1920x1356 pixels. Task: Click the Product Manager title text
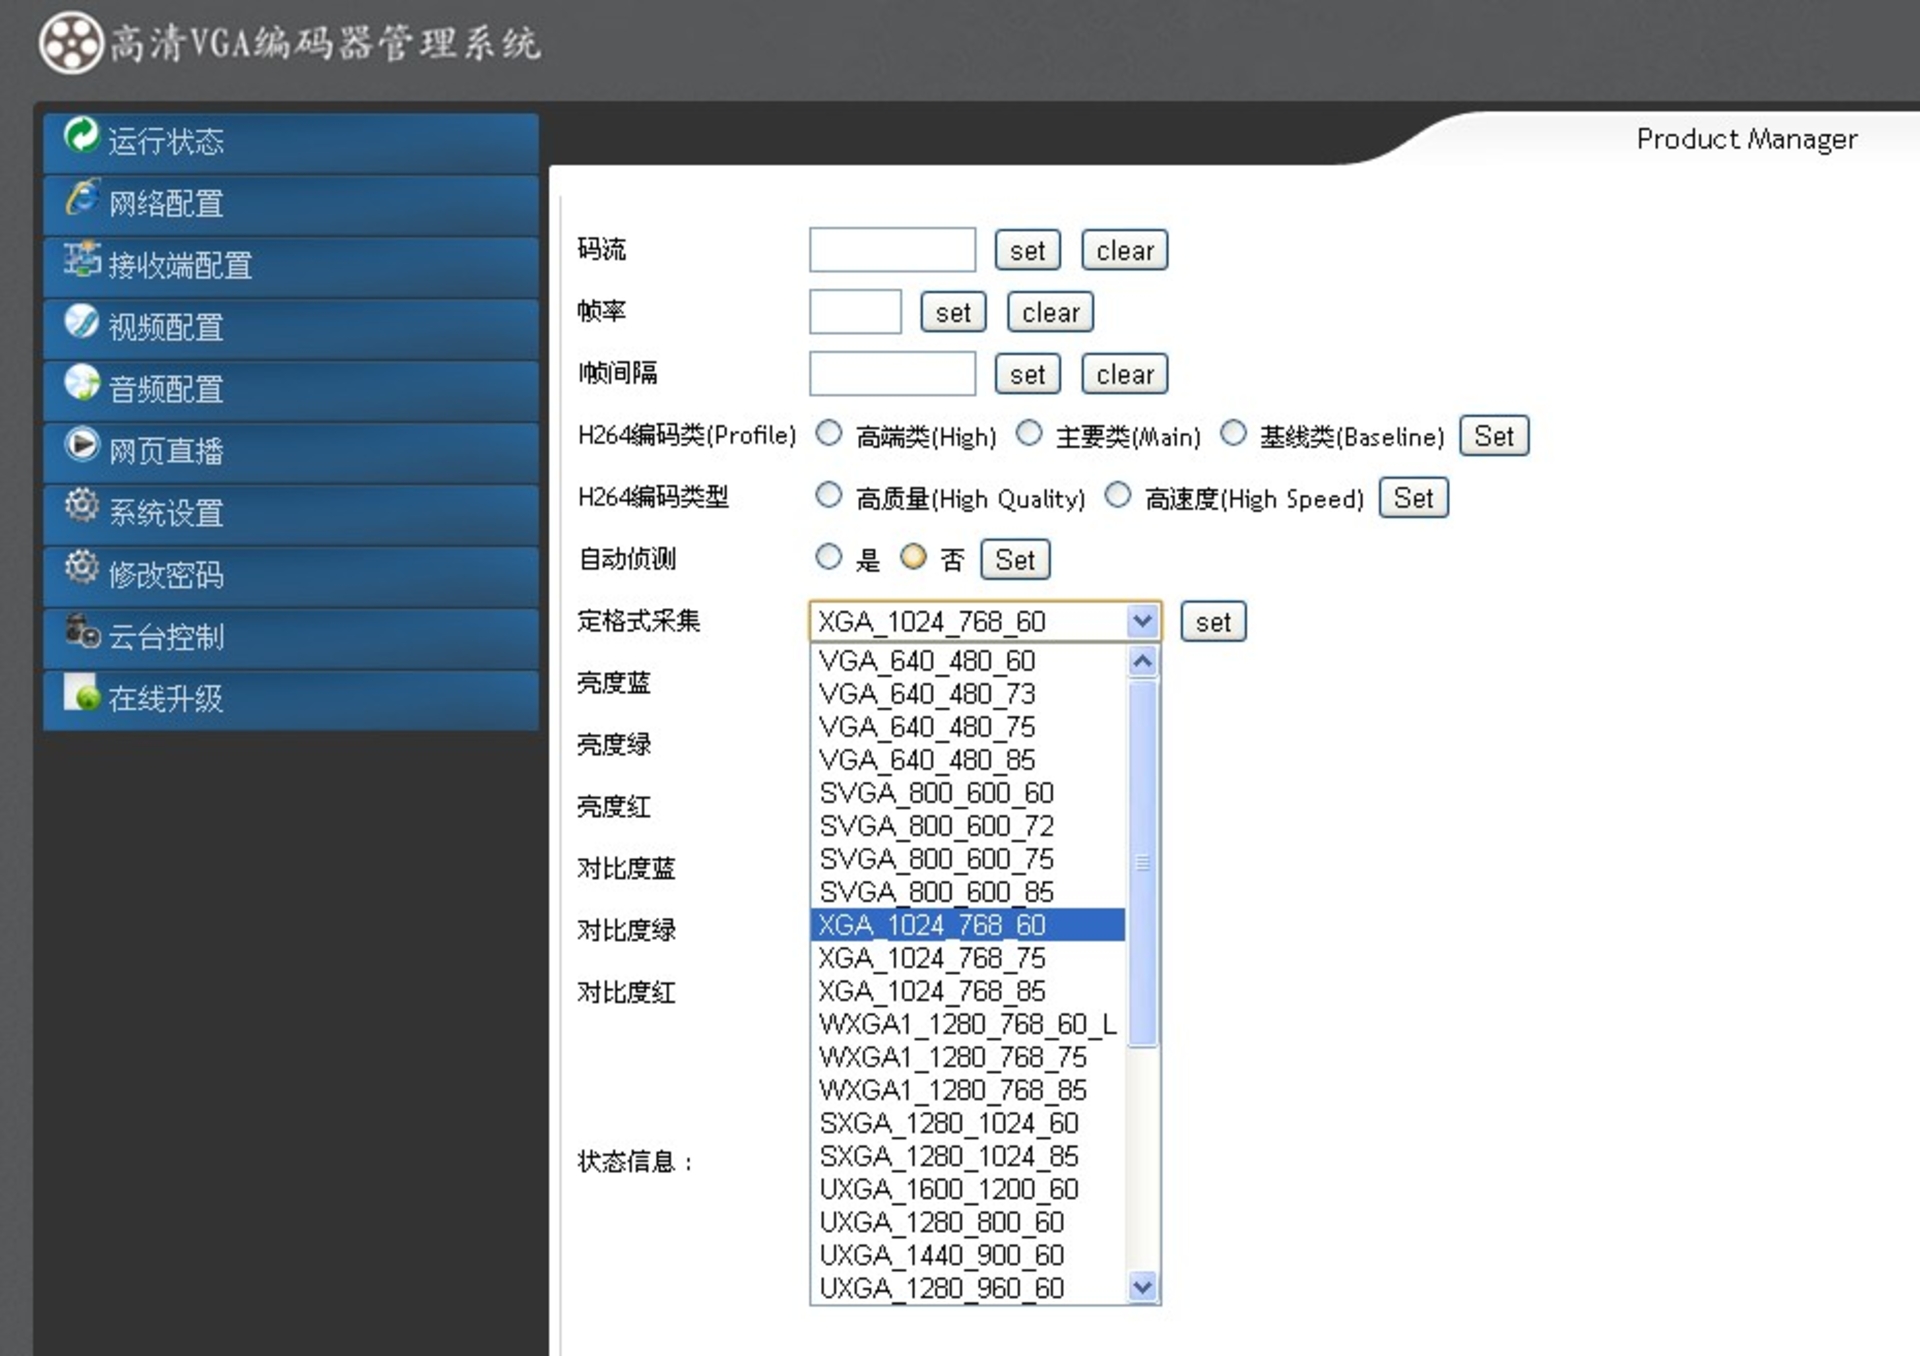pos(1747,139)
